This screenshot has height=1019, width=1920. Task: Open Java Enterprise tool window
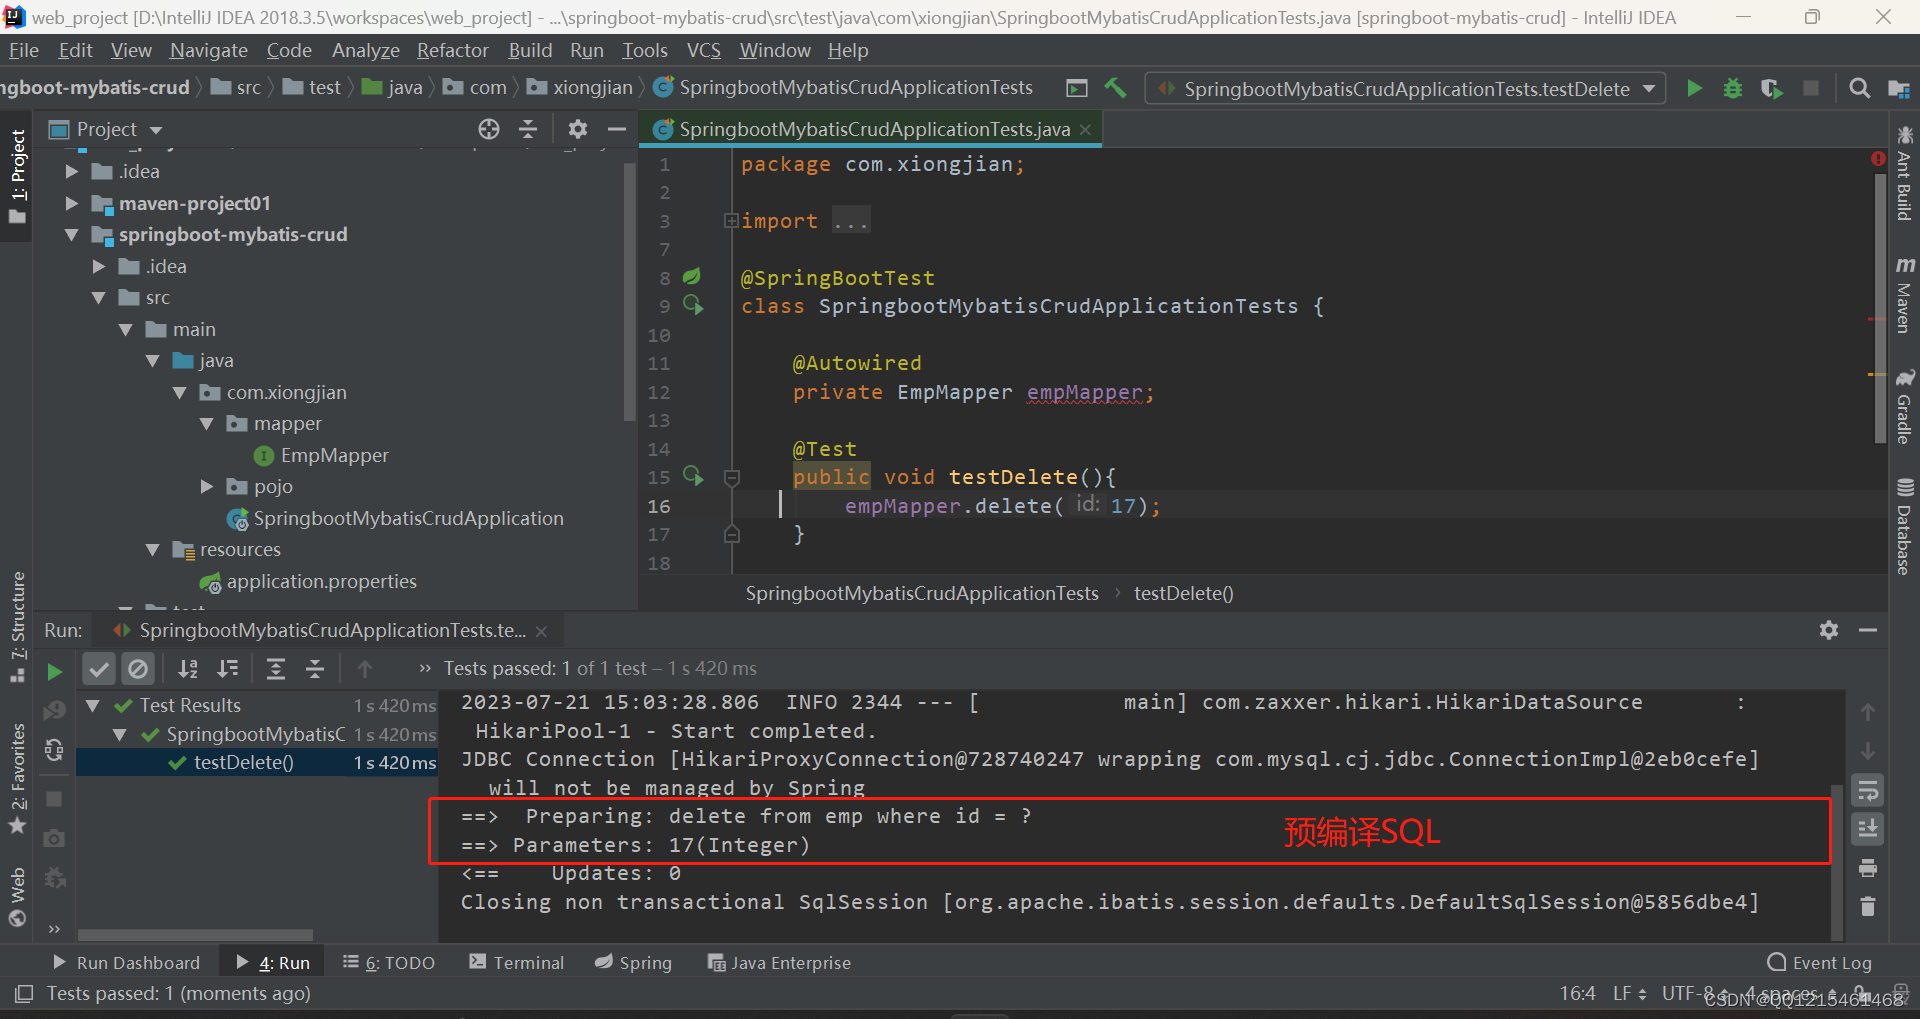click(779, 962)
